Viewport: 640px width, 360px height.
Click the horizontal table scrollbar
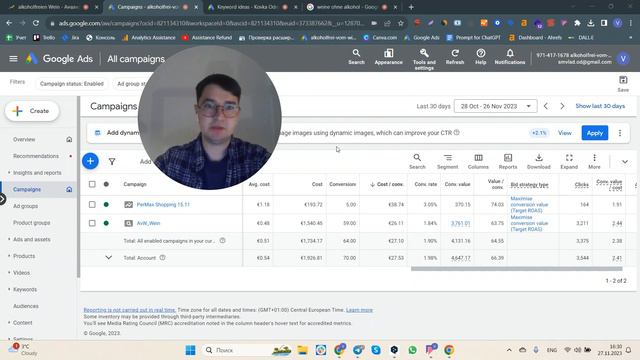point(516,269)
